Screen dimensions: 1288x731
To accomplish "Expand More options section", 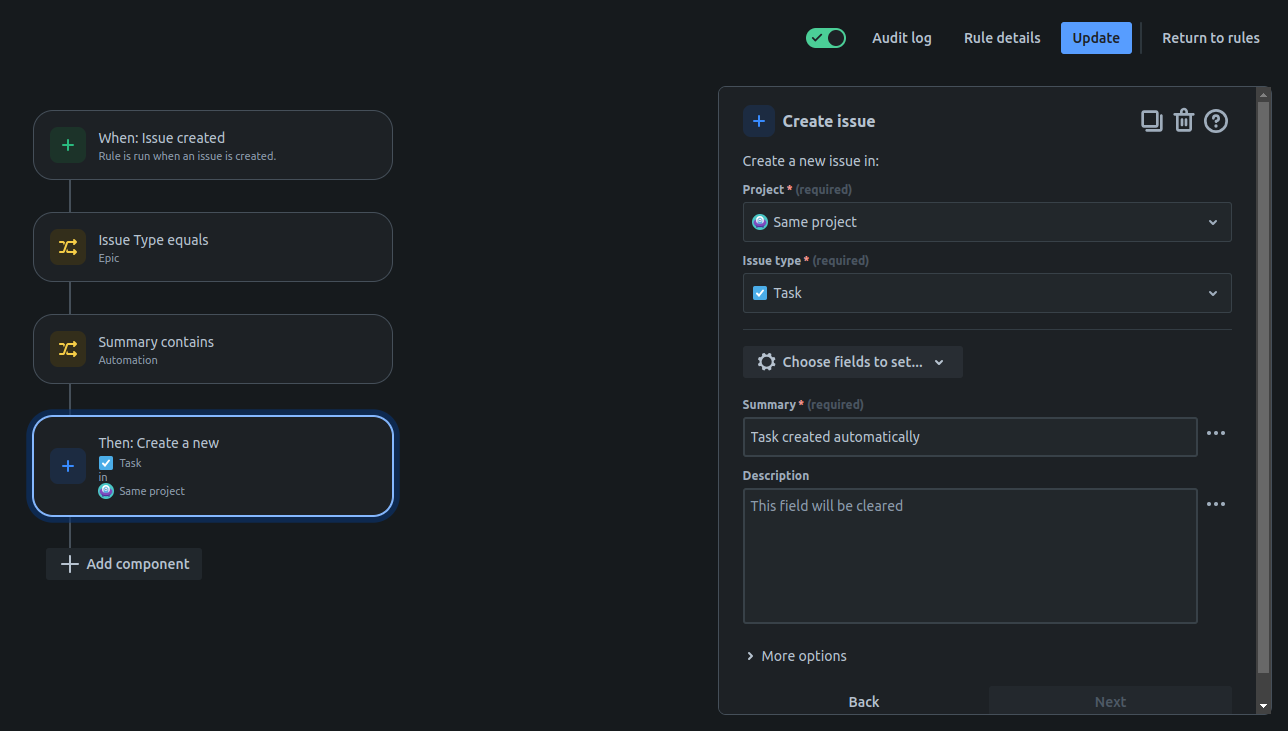I will click(x=796, y=656).
